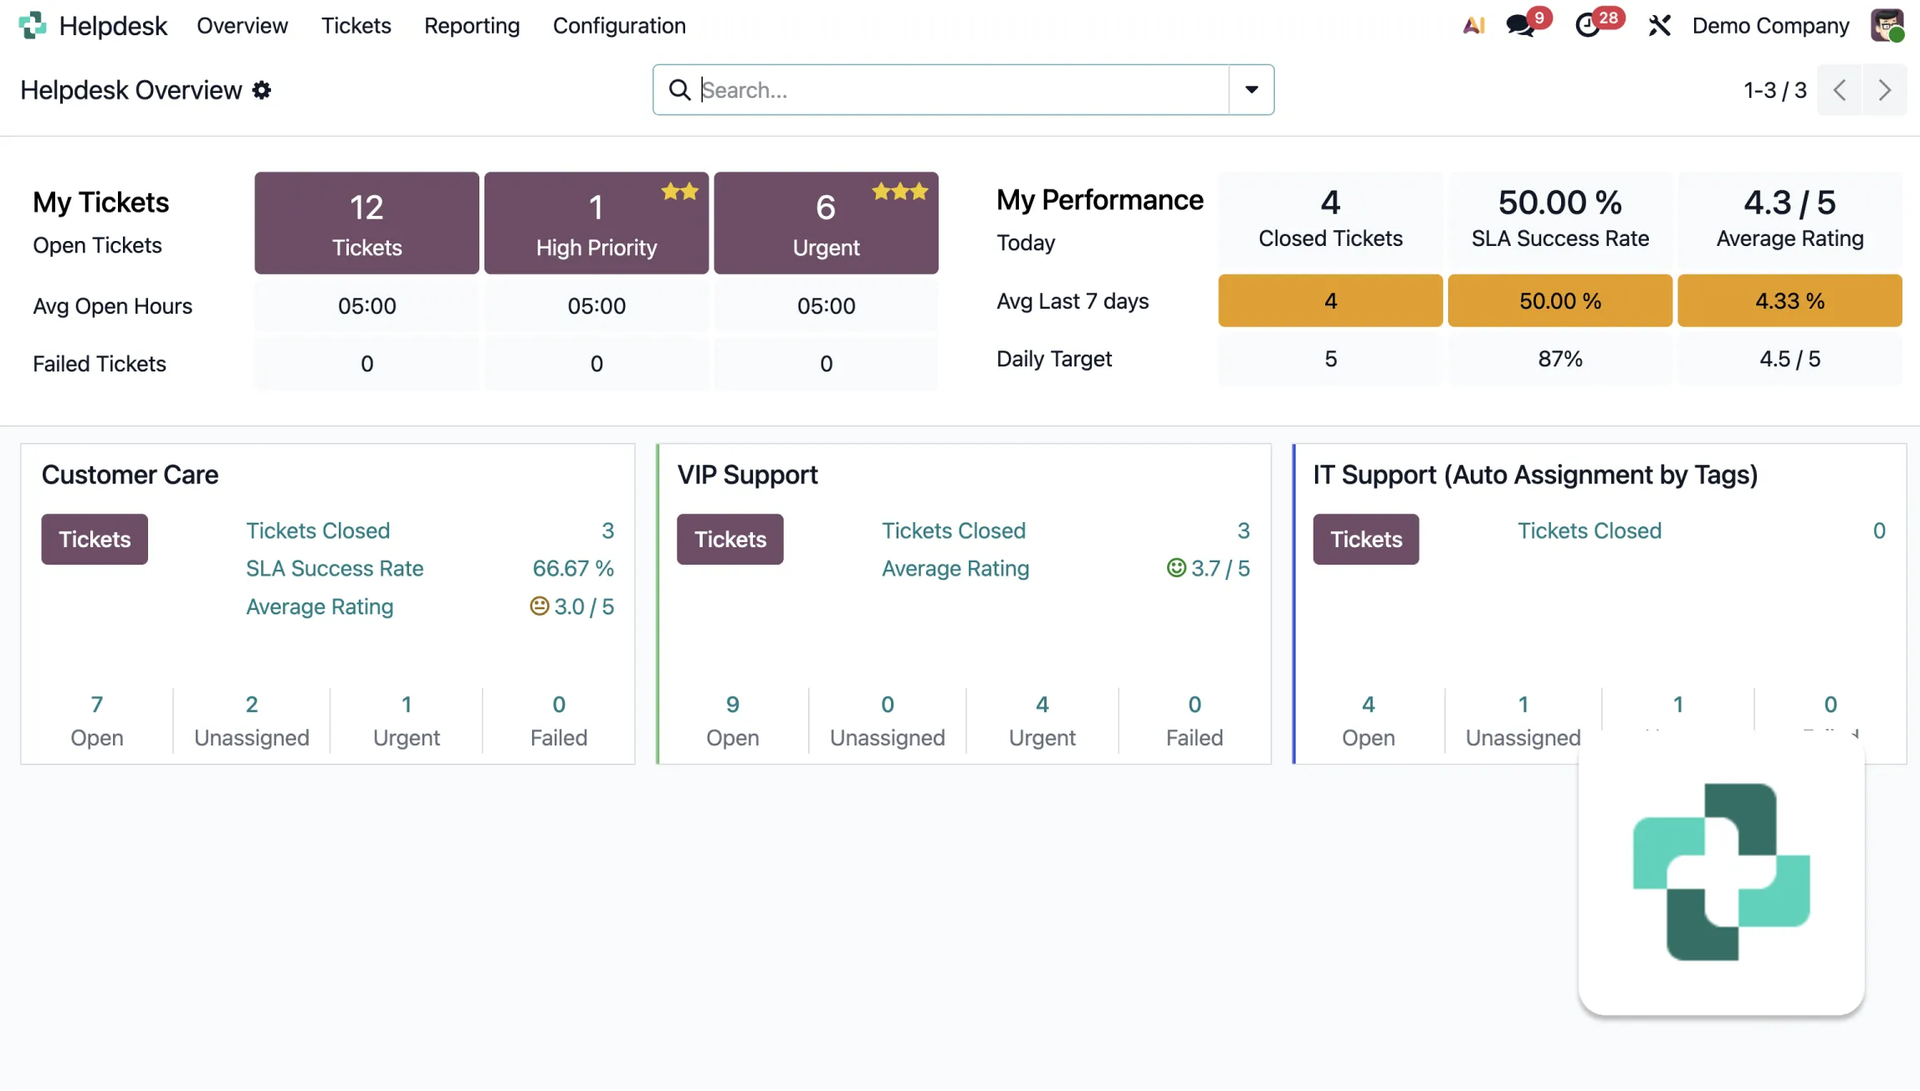1920x1091 pixels.
Task: Click the 1-3 / 3 pager counter
Action: point(1775,90)
